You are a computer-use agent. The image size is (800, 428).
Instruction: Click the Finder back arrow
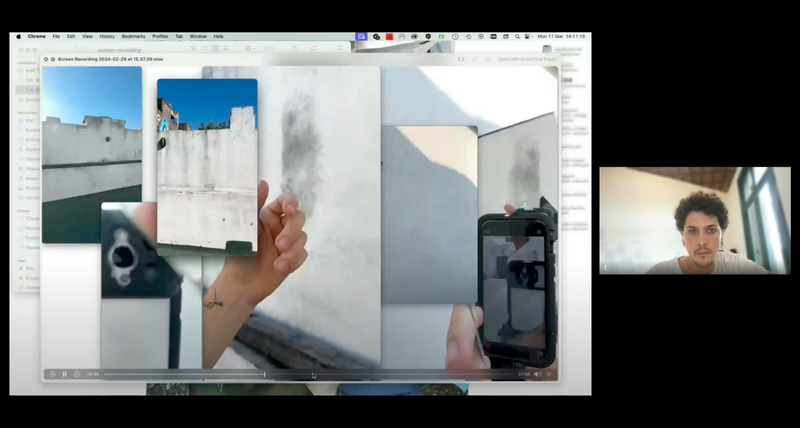[x=77, y=48]
